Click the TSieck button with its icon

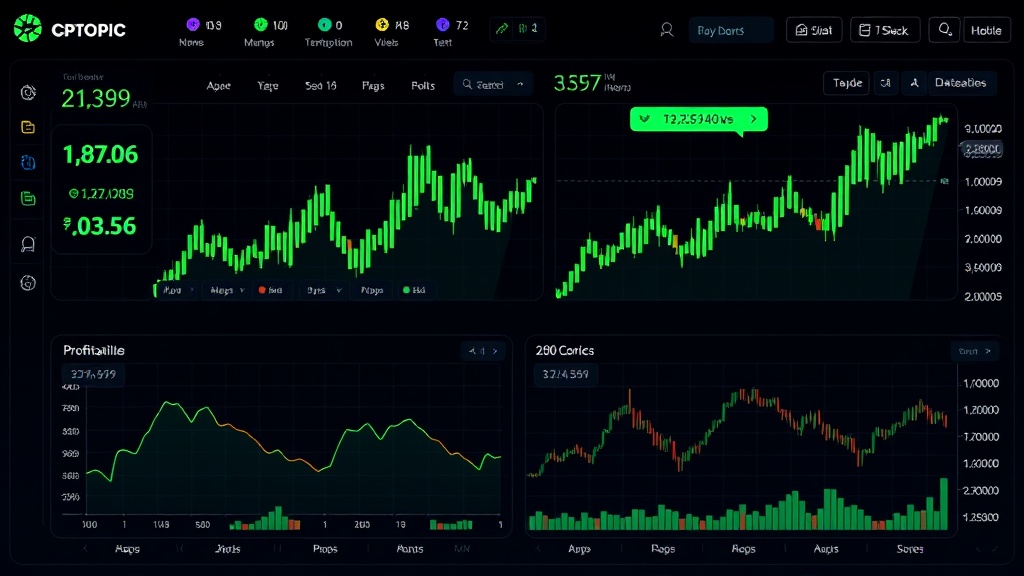(x=885, y=30)
